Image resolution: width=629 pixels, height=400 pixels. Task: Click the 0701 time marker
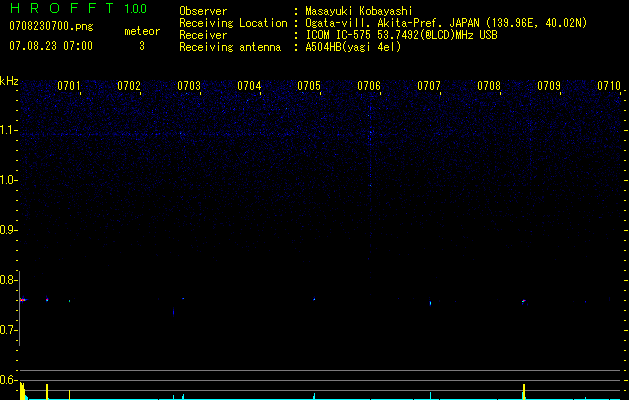pyautogui.click(x=69, y=86)
